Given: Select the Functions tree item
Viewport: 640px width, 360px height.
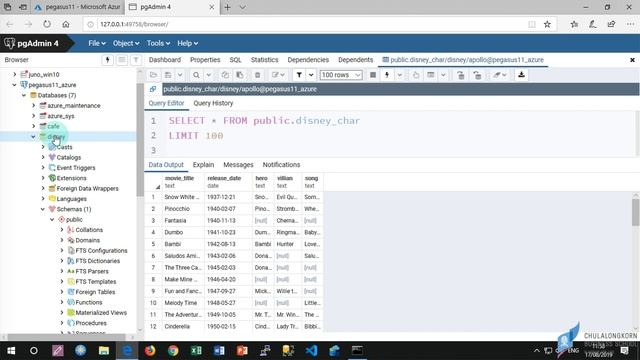Looking at the screenshot, I should click(x=89, y=302).
